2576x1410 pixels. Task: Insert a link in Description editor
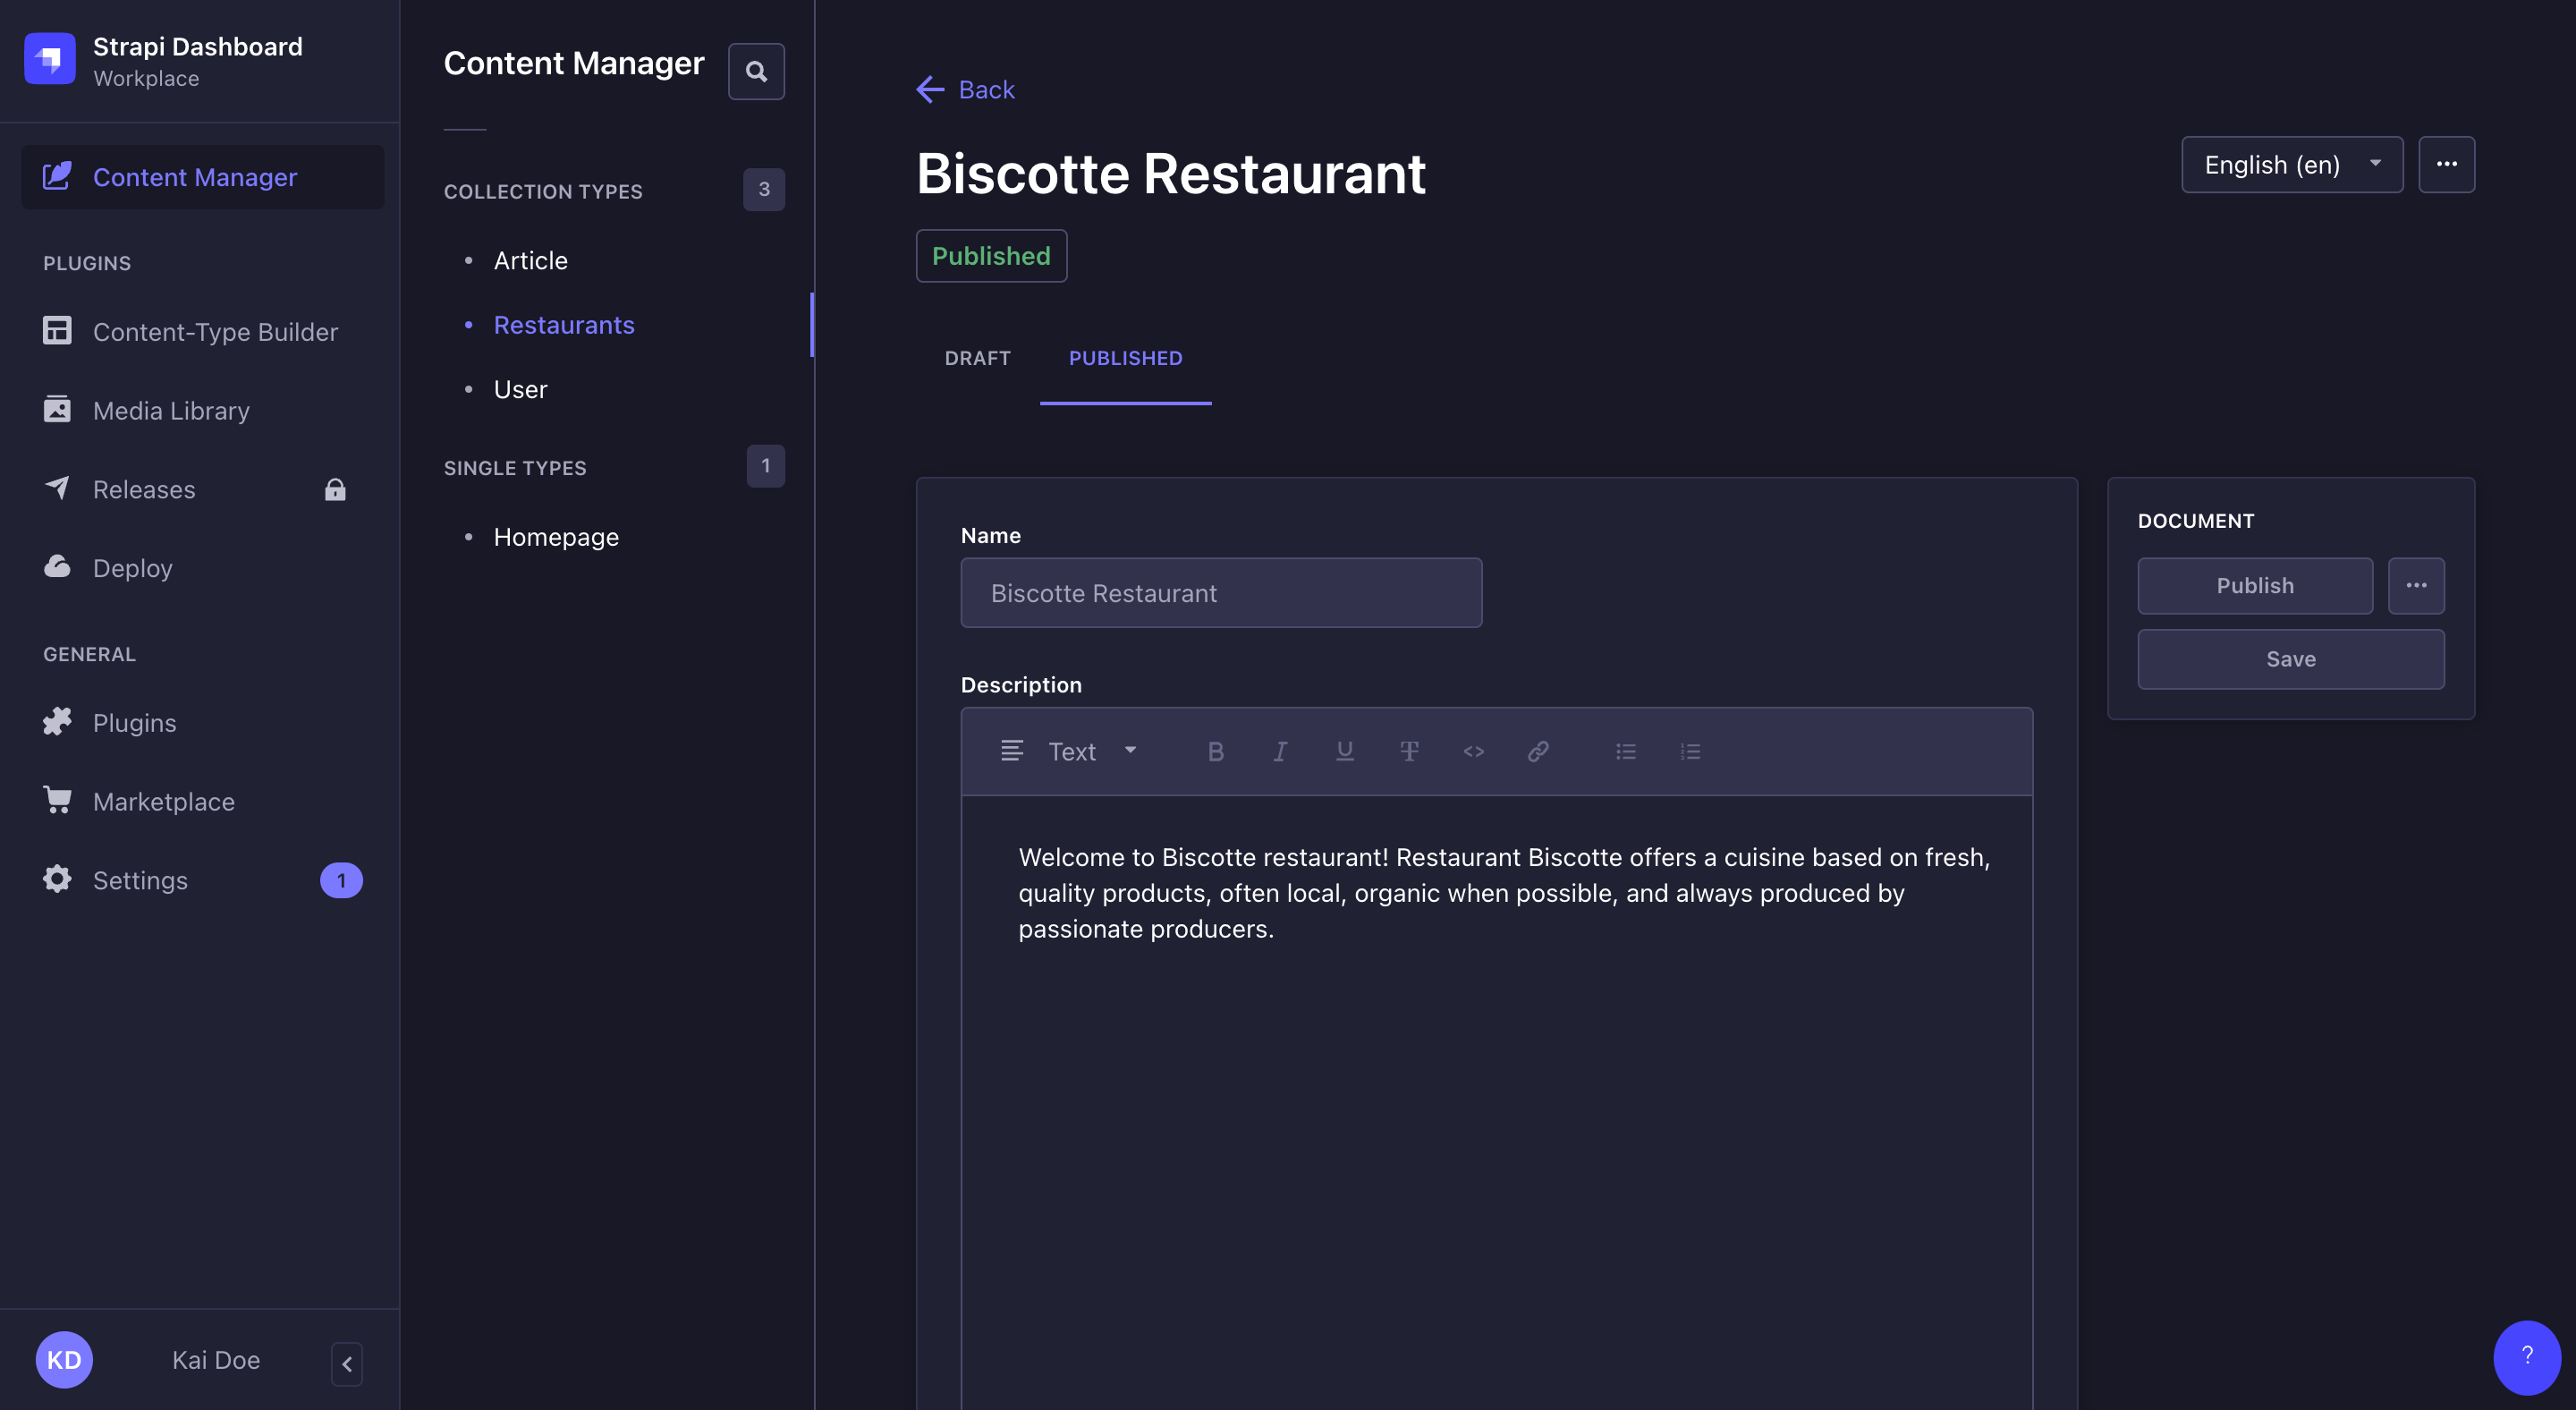click(1538, 751)
